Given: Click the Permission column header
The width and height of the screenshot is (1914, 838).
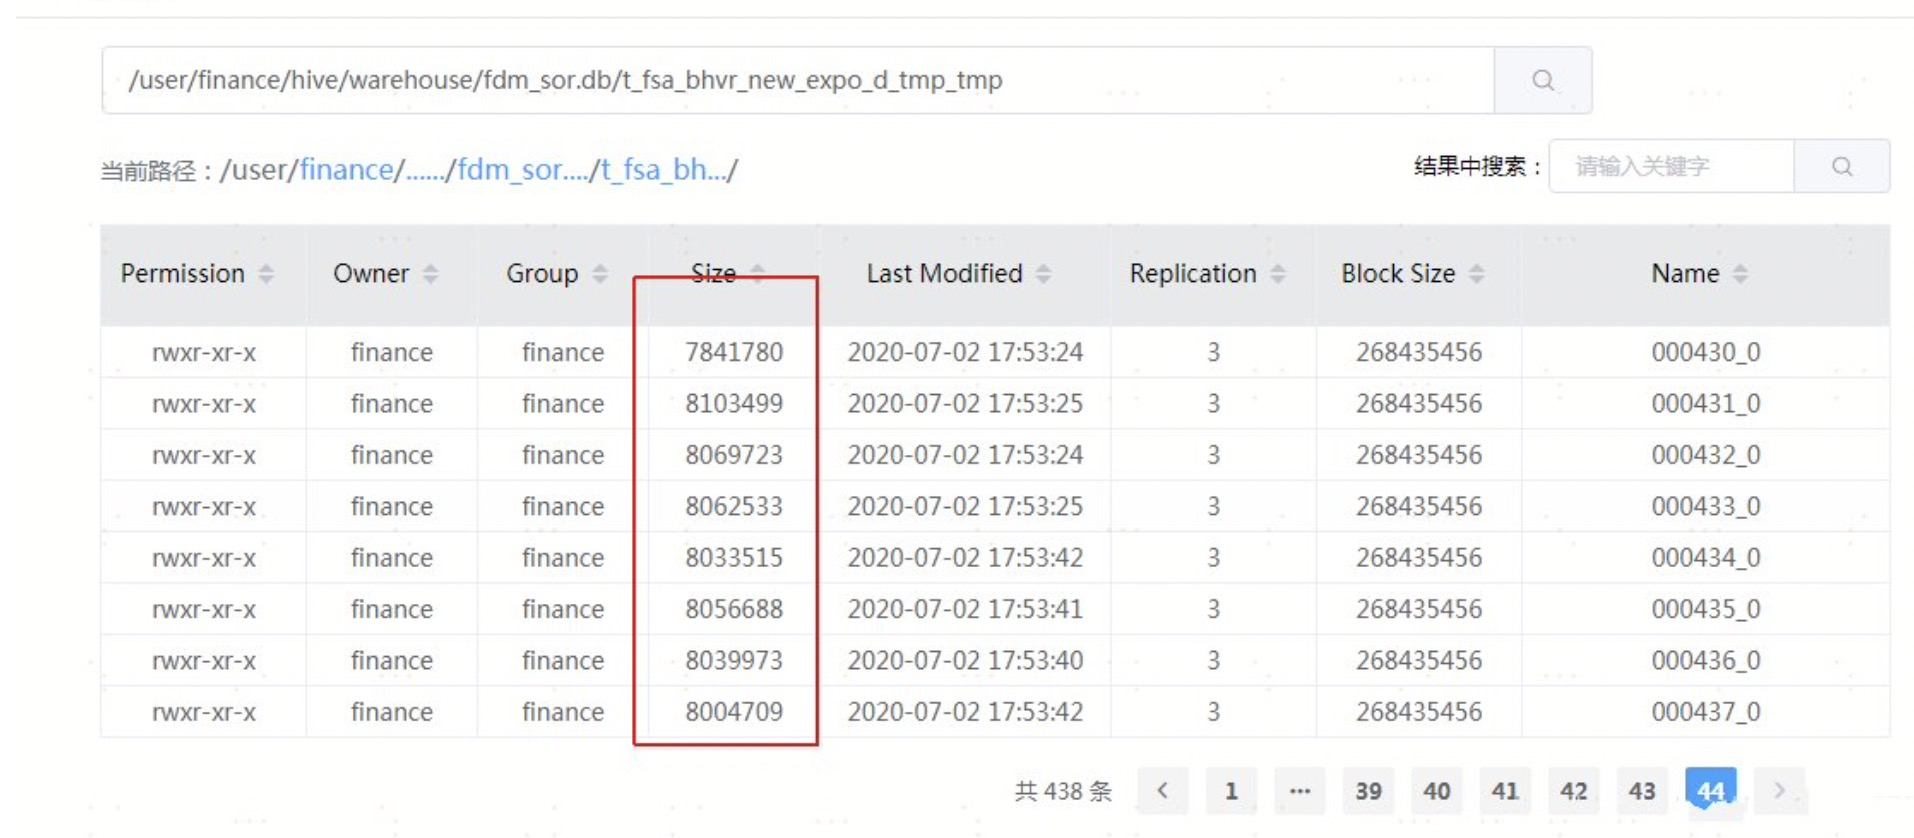Looking at the screenshot, I should coord(203,274).
